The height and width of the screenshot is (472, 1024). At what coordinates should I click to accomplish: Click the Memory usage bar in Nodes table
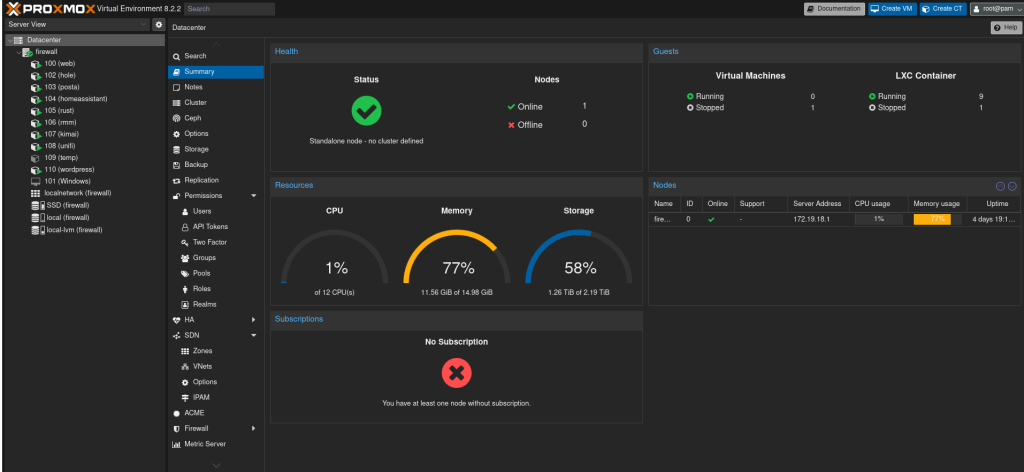pyautogui.click(x=937, y=219)
